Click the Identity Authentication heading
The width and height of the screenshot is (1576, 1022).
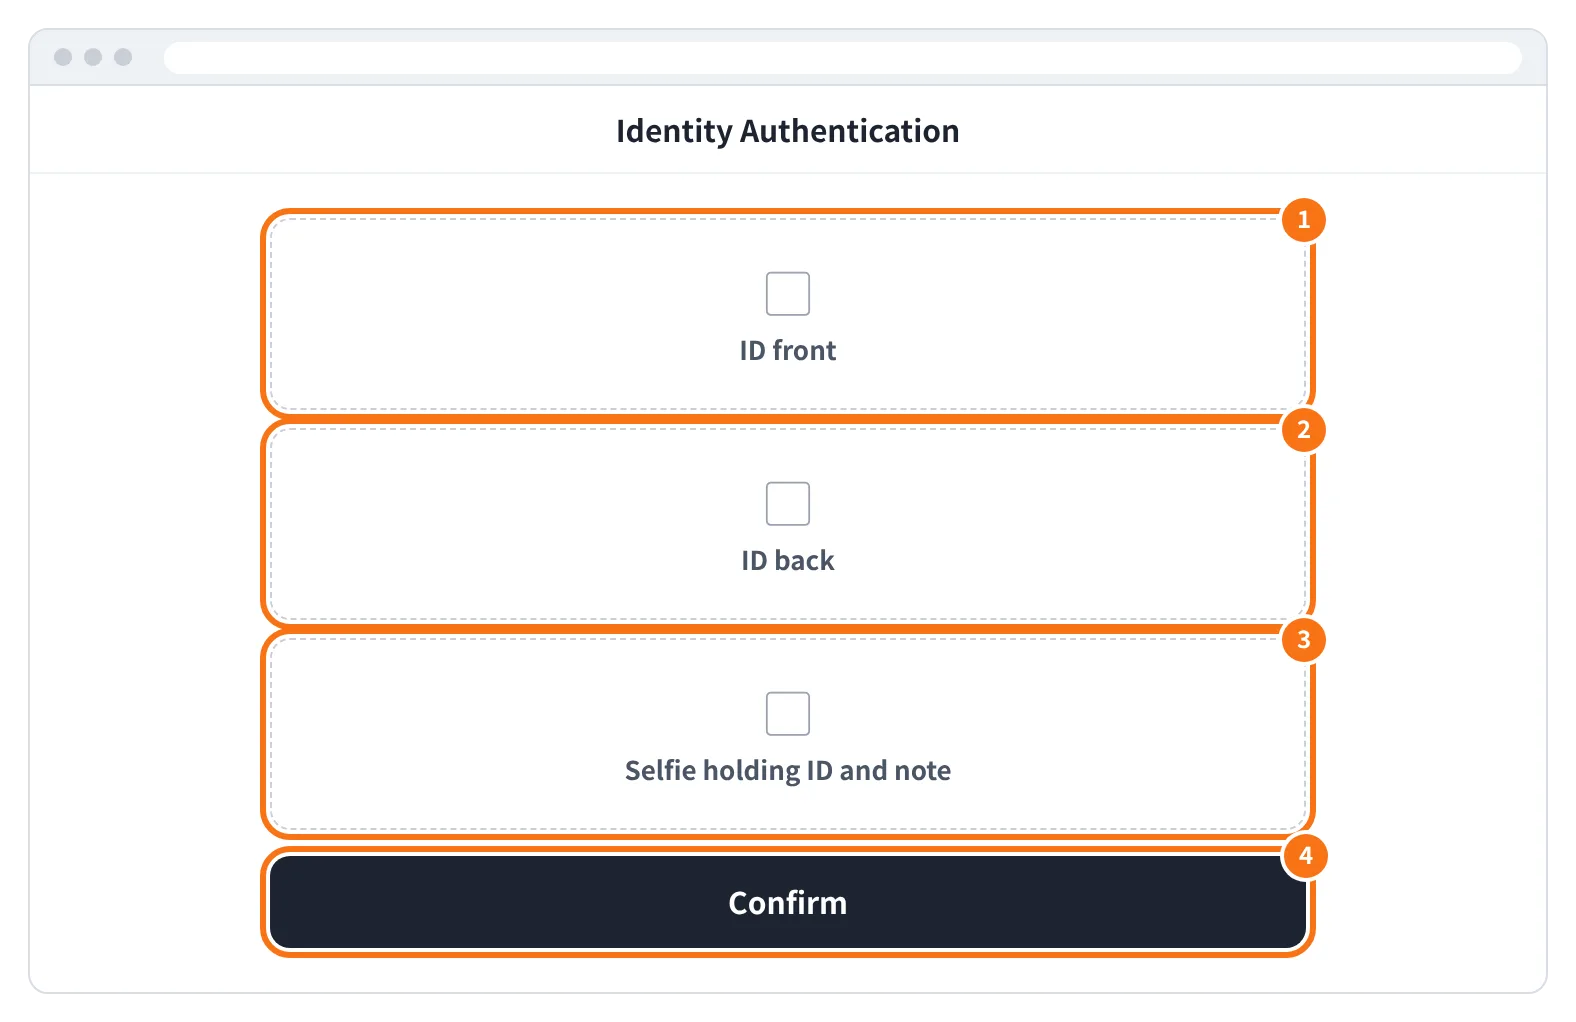pos(788,131)
